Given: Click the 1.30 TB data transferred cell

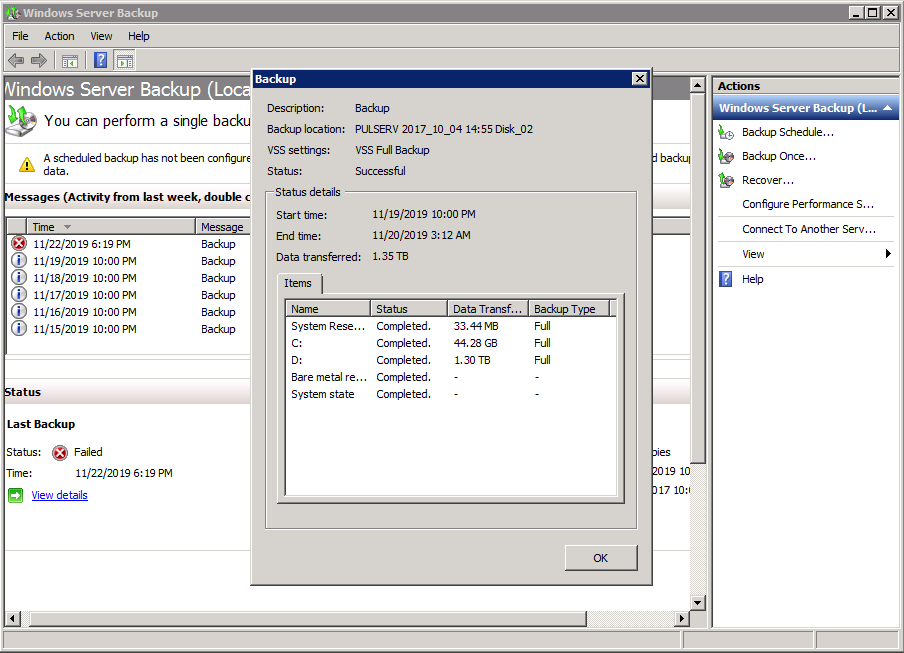Looking at the screenshot, I should coord(472,360).
